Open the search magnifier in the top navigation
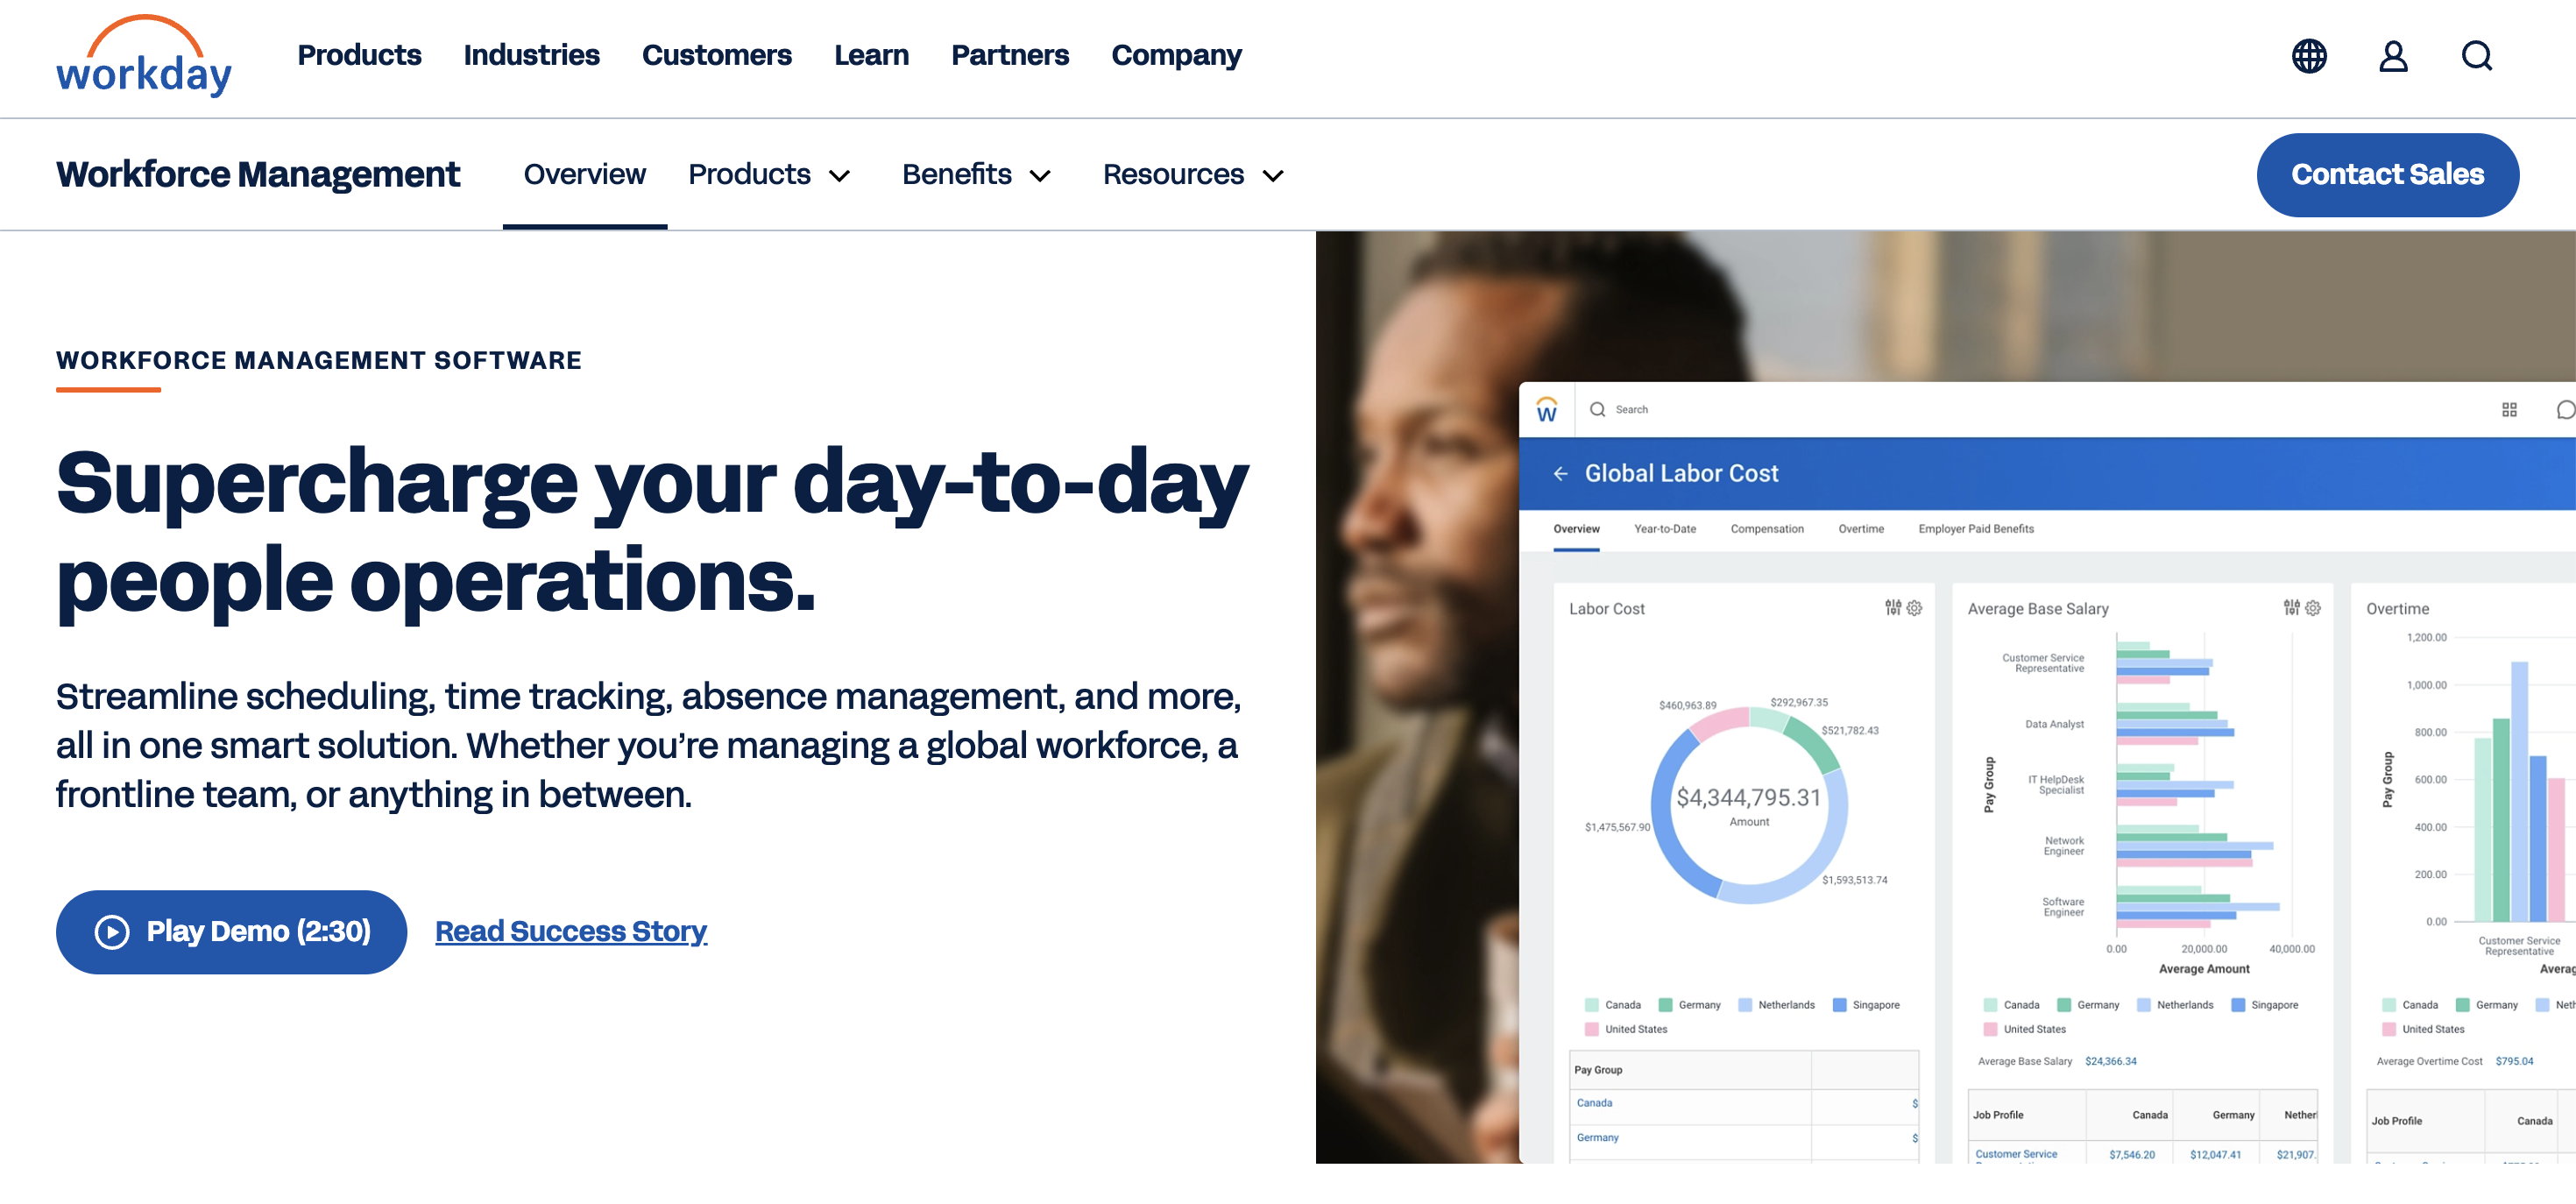 tap(2477, 56)
